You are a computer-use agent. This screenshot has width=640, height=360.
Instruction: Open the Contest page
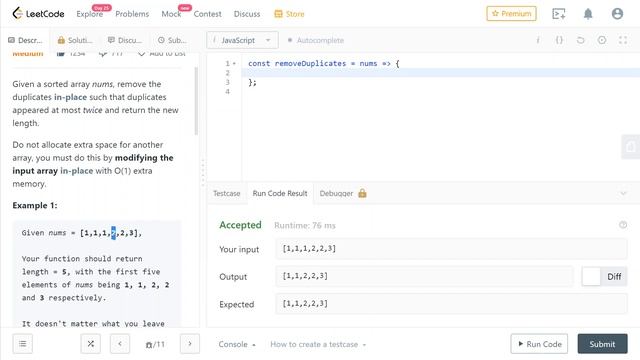tap(207, 14)
